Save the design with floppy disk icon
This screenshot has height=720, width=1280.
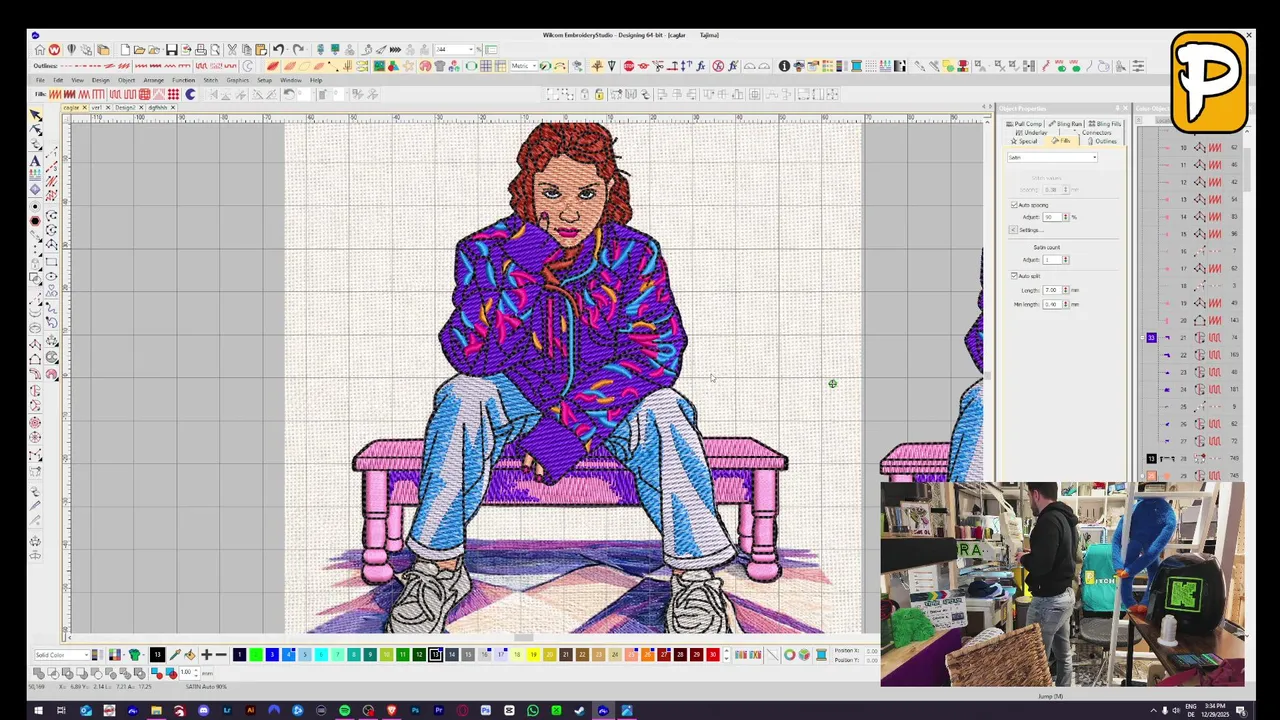click(x=172, y=49)
